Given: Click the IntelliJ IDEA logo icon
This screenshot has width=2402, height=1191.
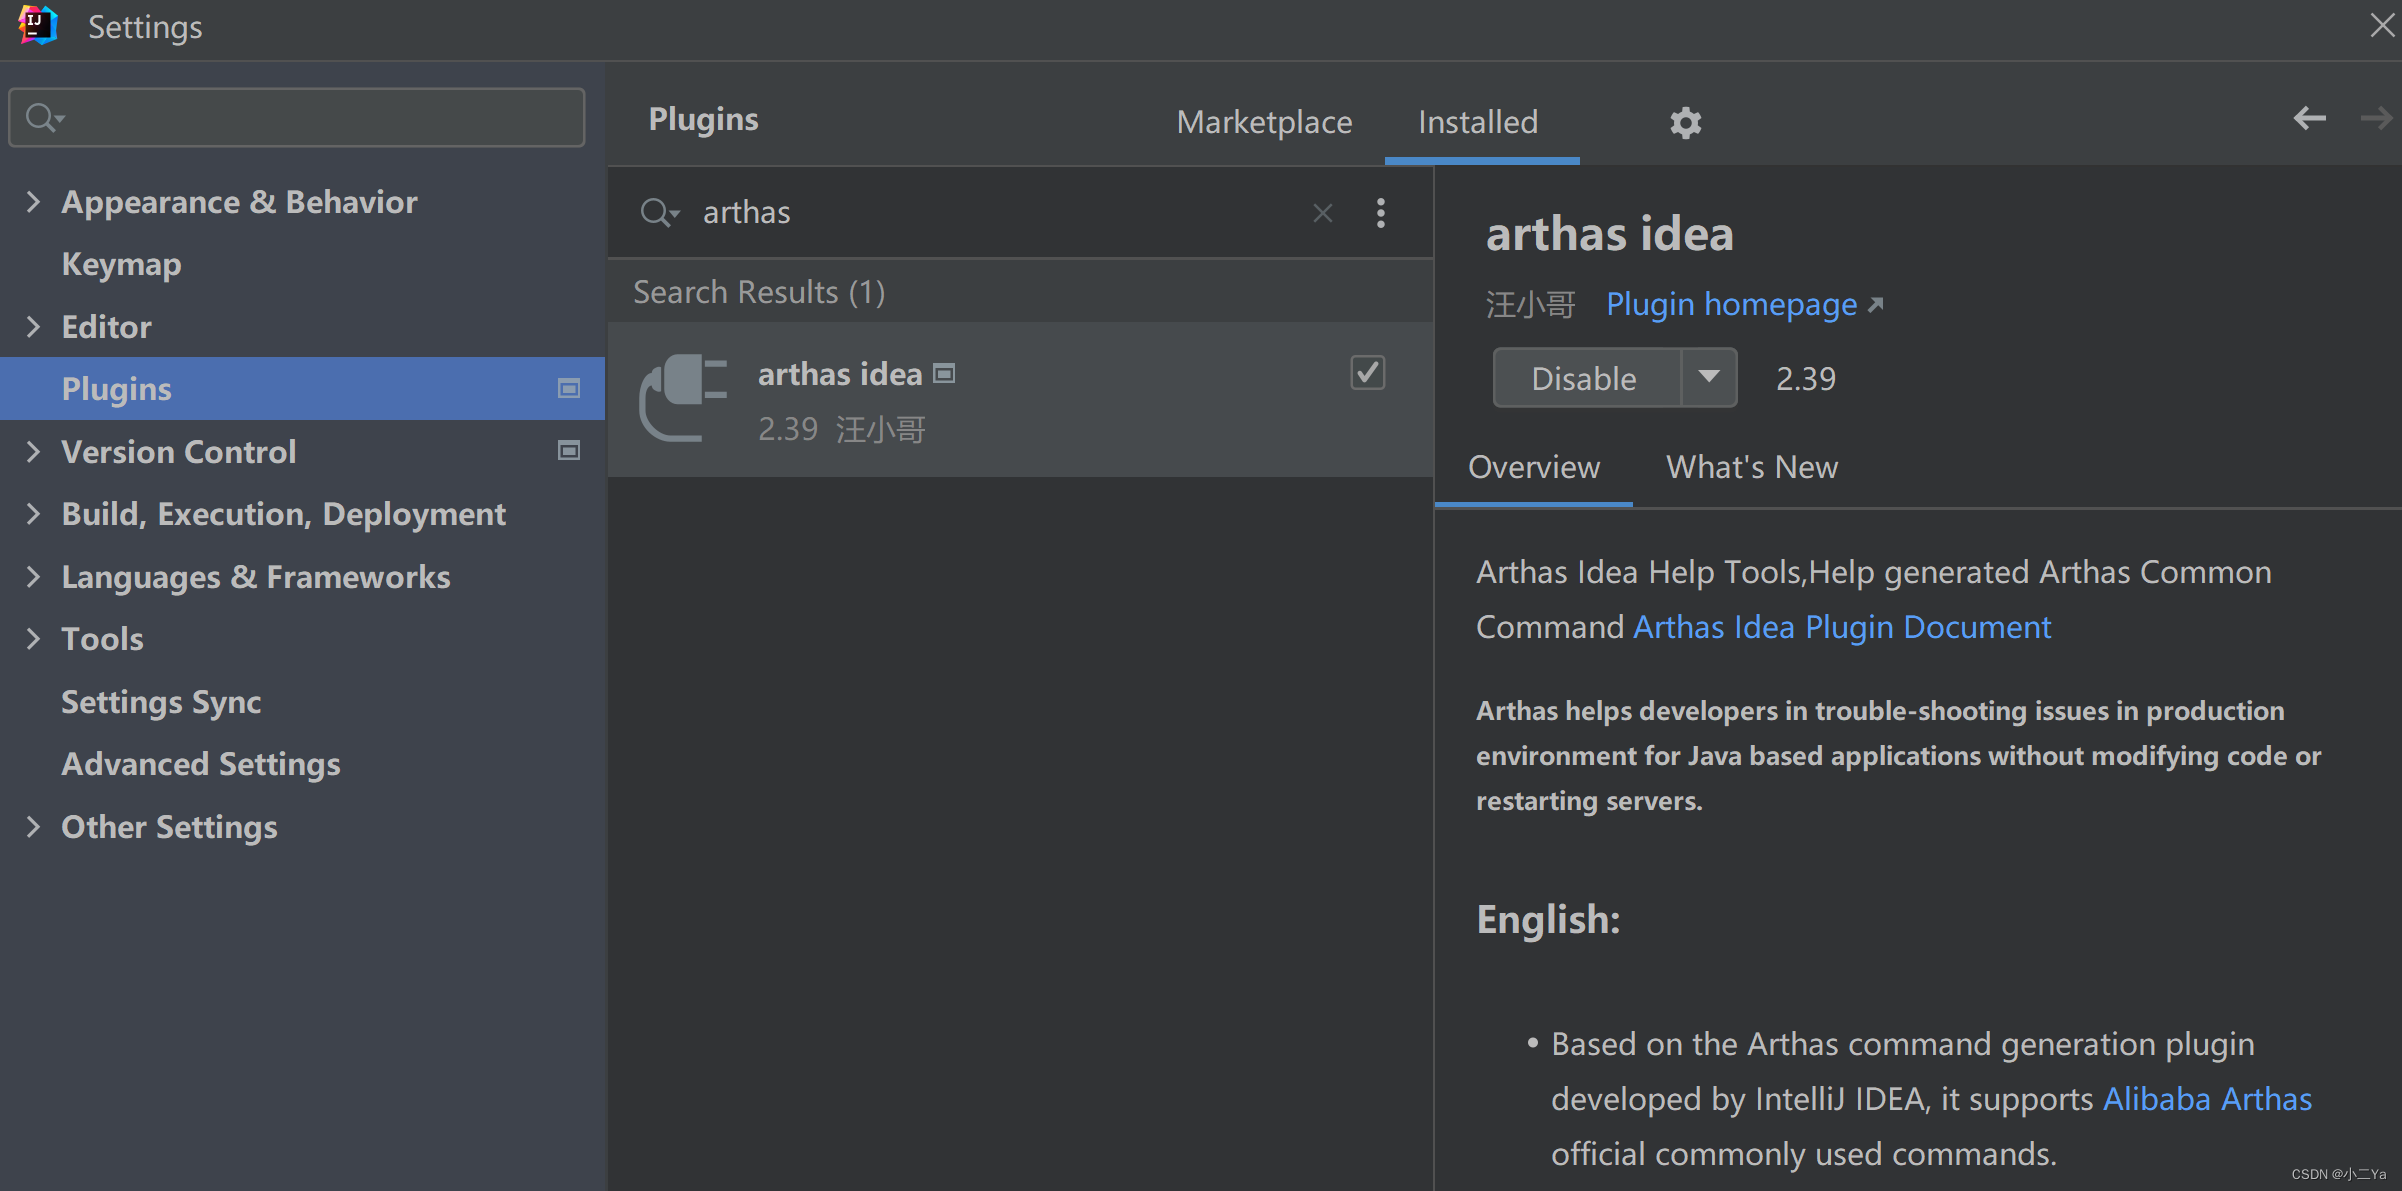Looking at the screenshot, I should click(37, 26).
